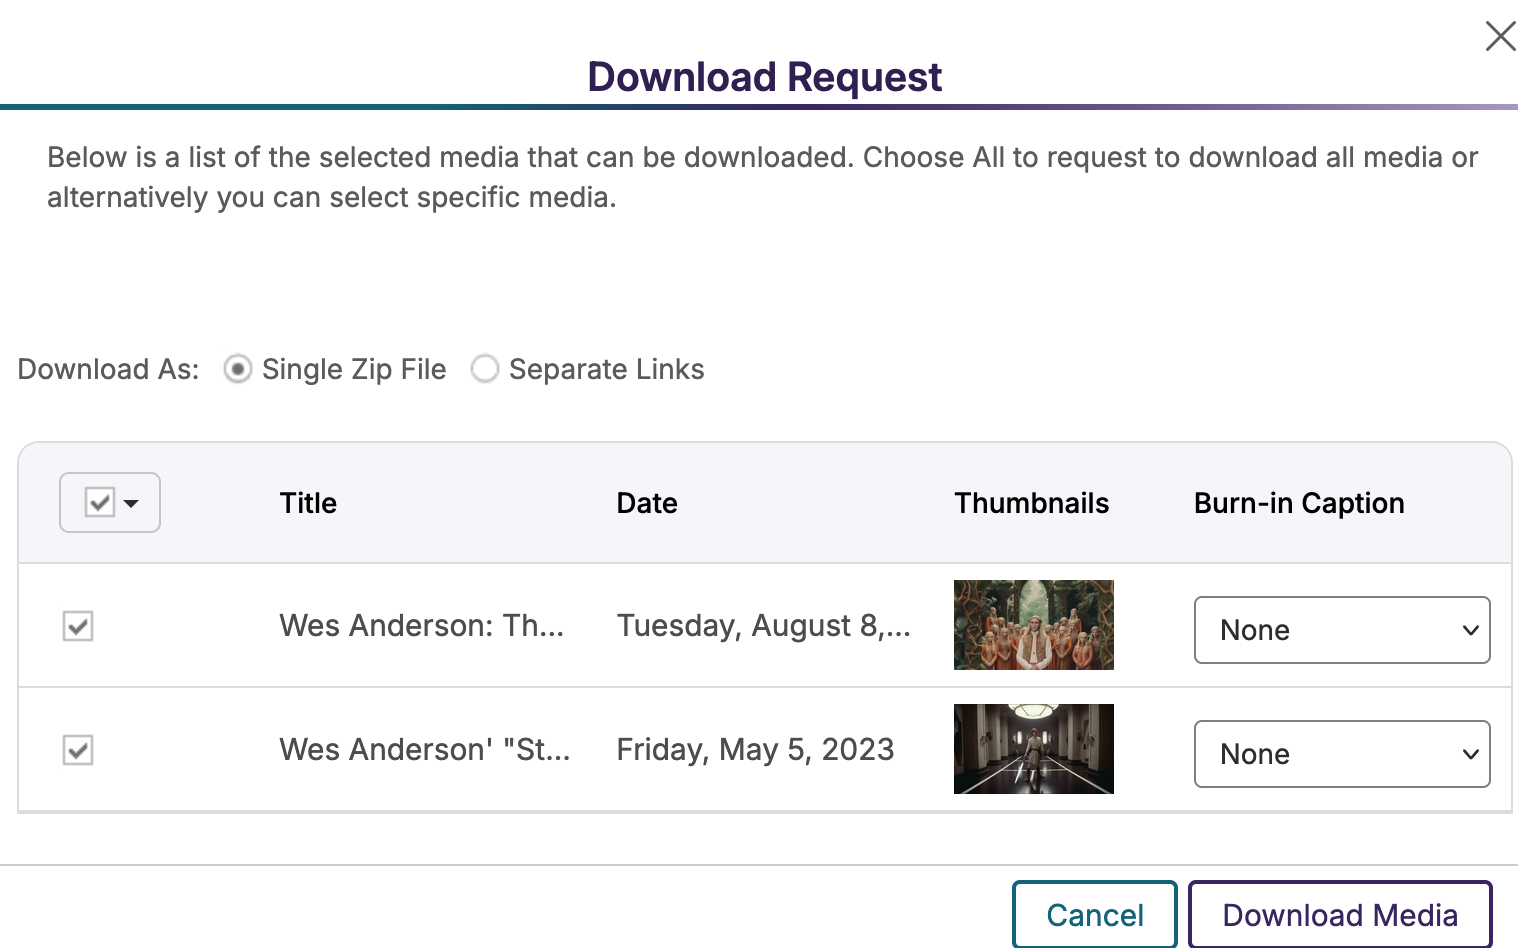Screen dimensions: 1518x948
Task: Click the Thumbnails column header
Action: click(x=1032, y=503)
